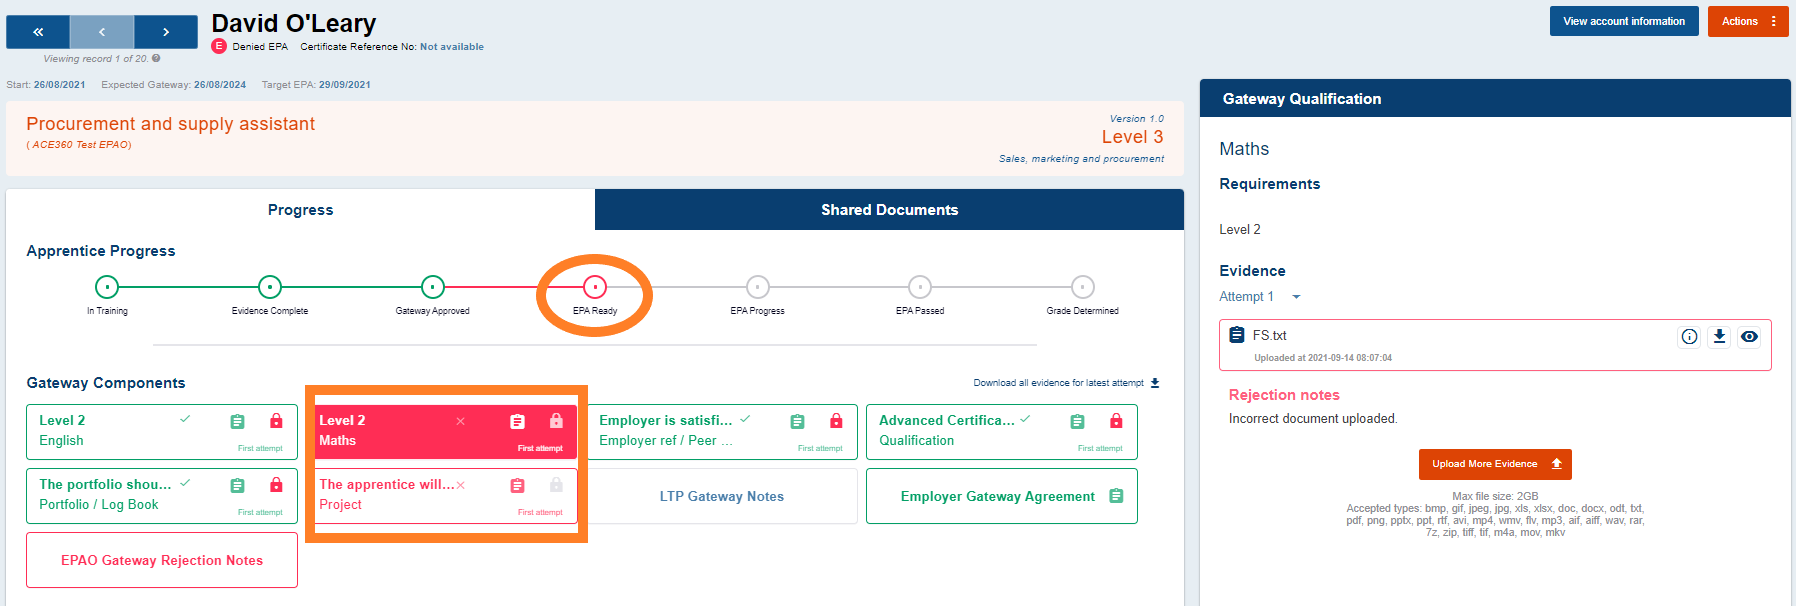Open the clipboard icon on Level 2 Maths
The width and height of the screenshot is (1796, 606).
click(x=517, y=421)
